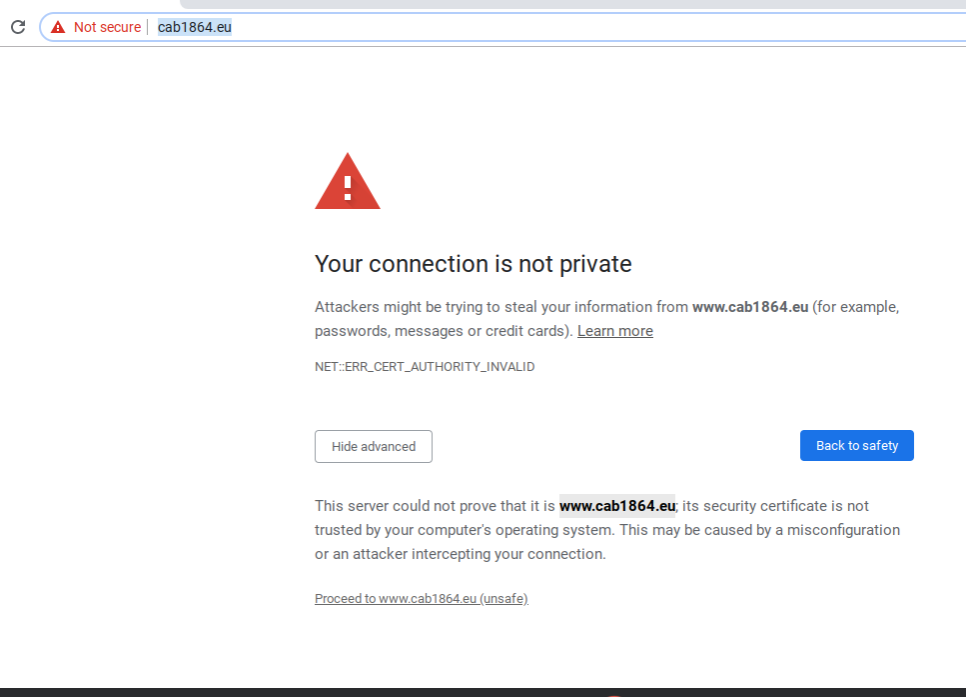Viewport: 966px width, 697px height.
Task: Click bold www.cab1864.eu in the attackers sentence
Action: (x=750, y=307)
